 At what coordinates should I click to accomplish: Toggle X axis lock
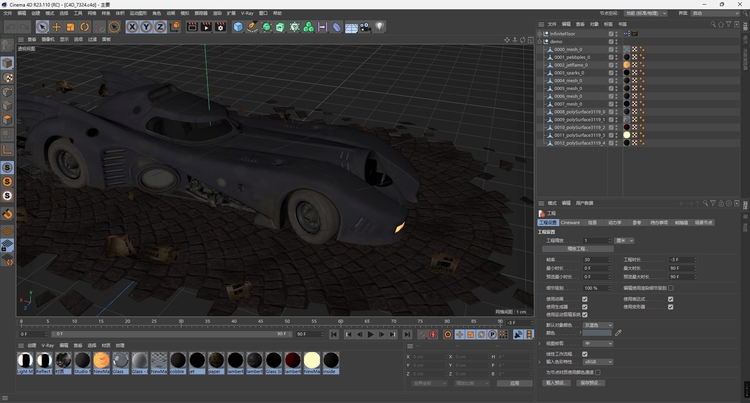pyautogui.click(x=132, y=27)
